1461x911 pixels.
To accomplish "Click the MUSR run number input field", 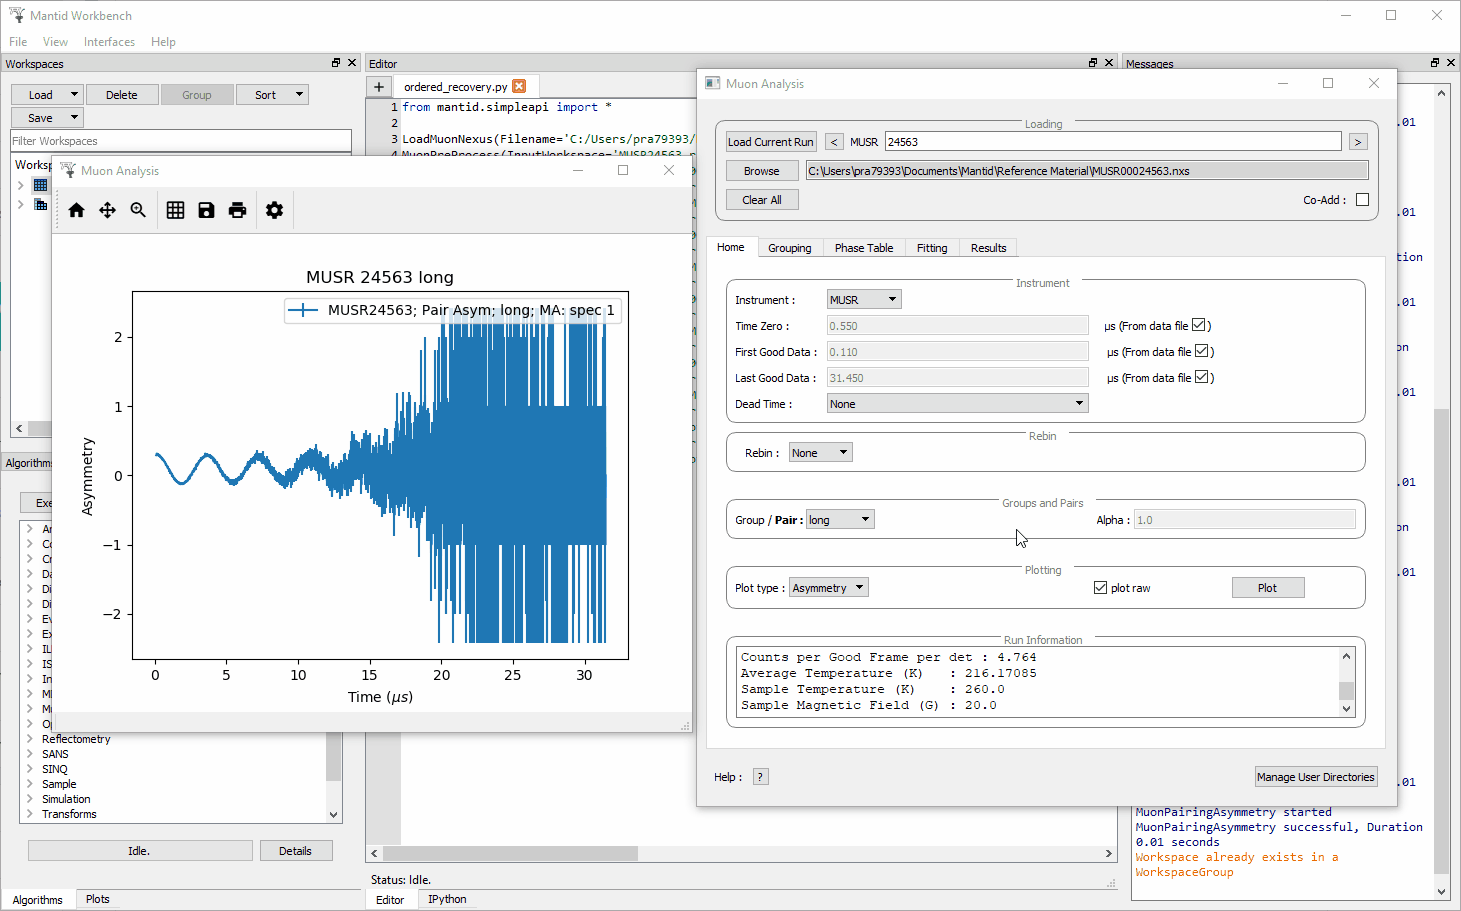I will coord(1112,142).
